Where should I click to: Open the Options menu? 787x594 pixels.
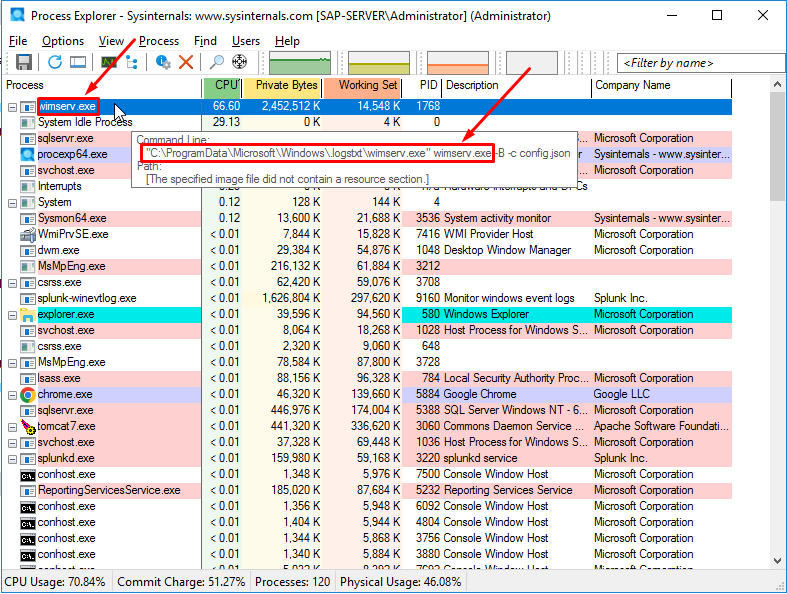tap(63, 41)
